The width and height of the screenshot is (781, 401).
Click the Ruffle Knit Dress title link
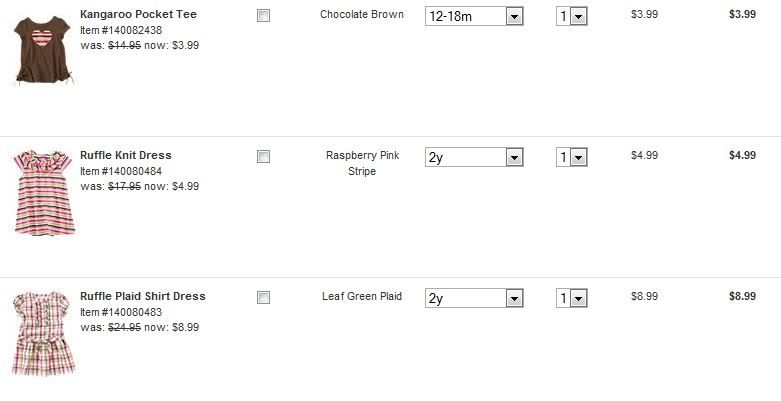click(x=126, y=156)
